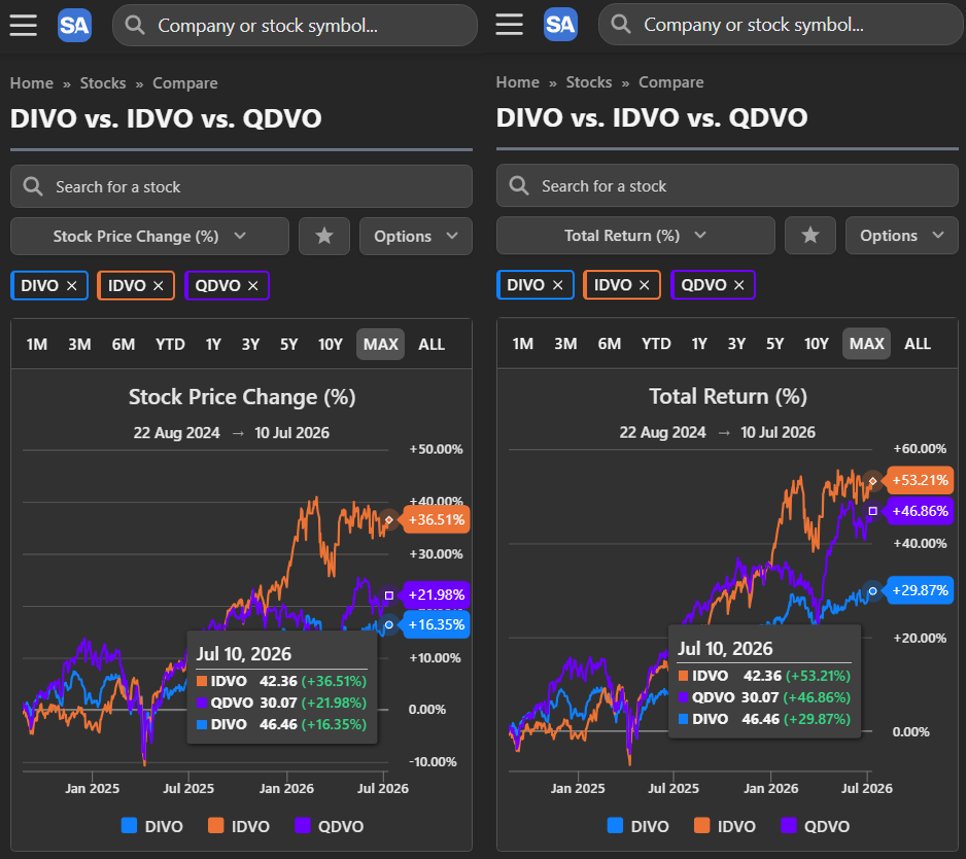966x859 pixels.
Task: Go to Home breadcrumb link in right panel
Action: pos(518,83)
